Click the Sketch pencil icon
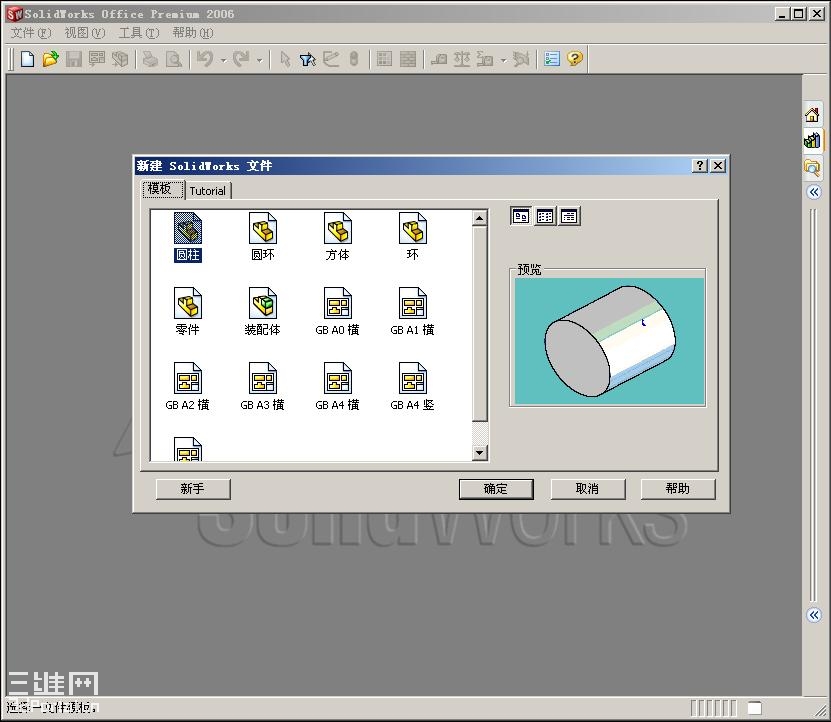Screen dimensions: 831x722 coord(331,59)
